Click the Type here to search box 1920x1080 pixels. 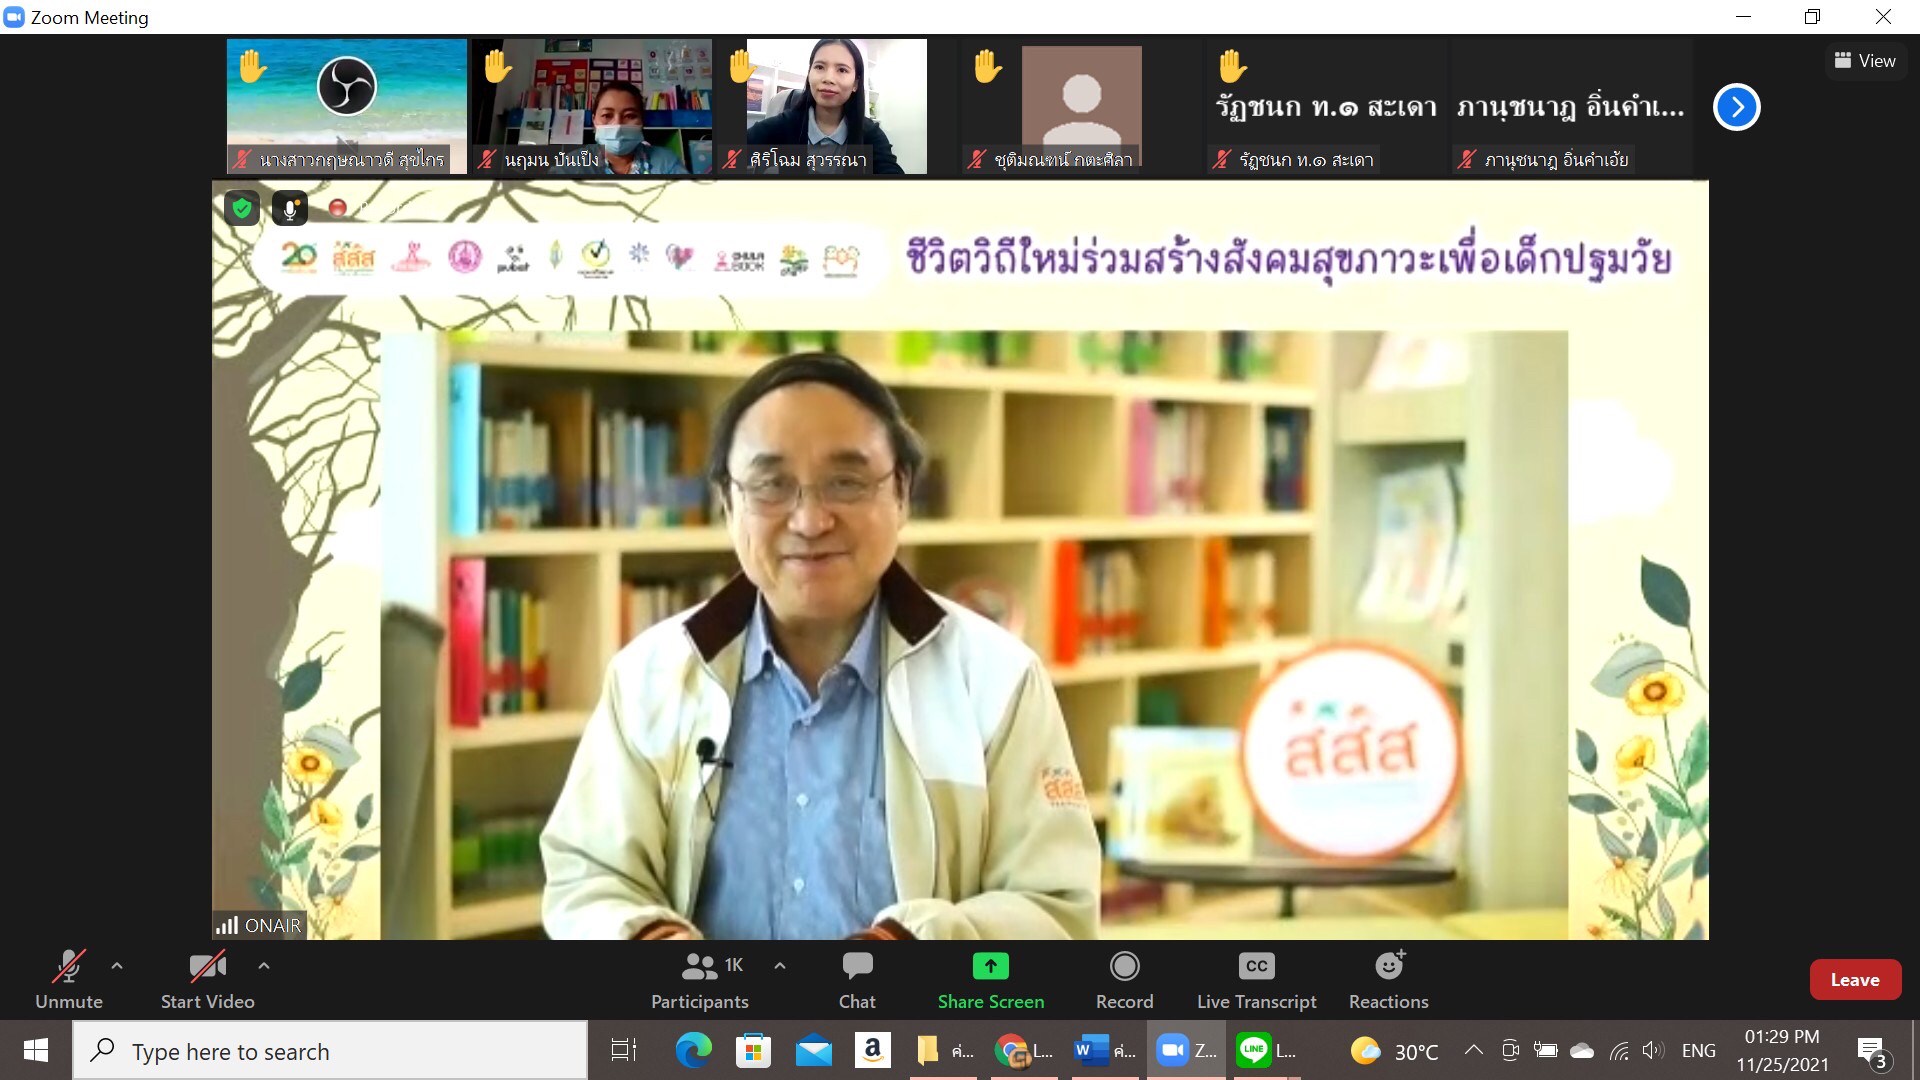[330, 1051]
